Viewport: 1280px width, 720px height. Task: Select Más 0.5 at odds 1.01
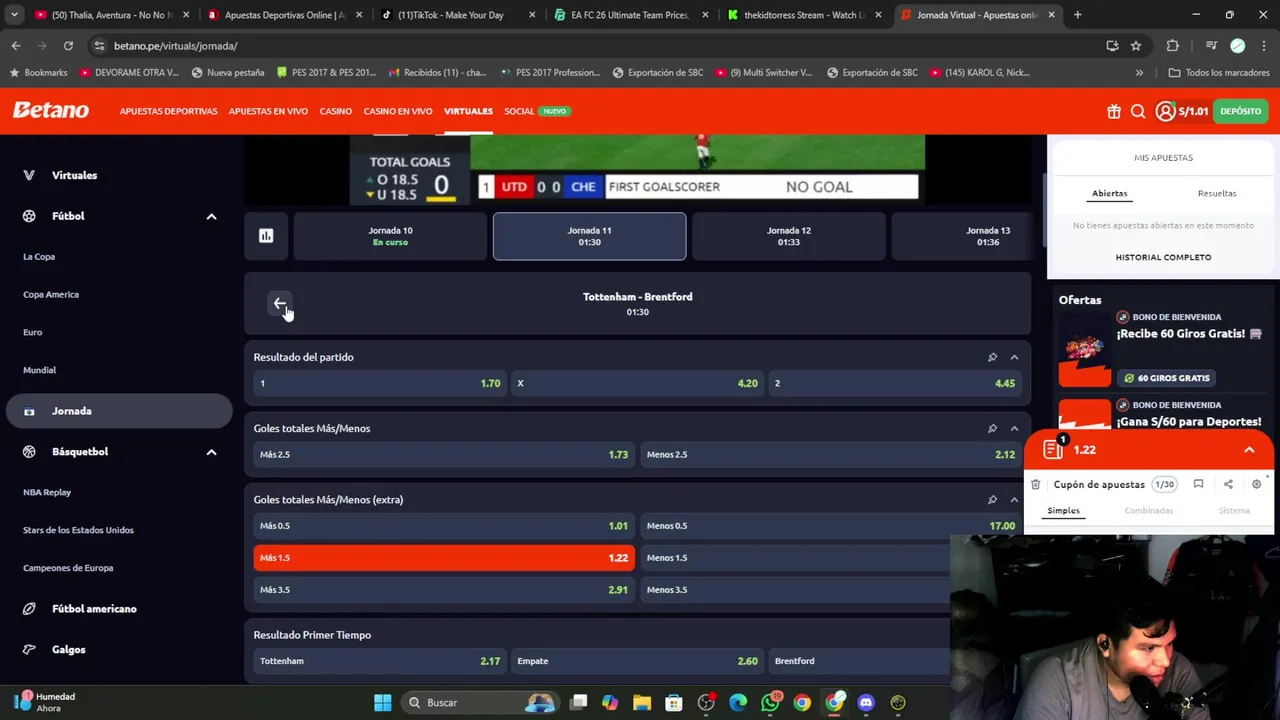[443, 525]
